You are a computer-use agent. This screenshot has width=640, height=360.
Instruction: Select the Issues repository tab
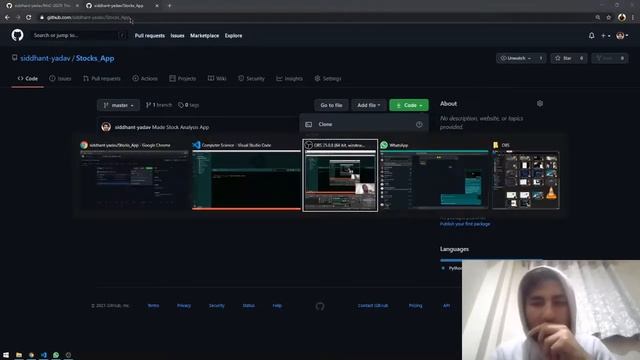[x=60, y=78]
